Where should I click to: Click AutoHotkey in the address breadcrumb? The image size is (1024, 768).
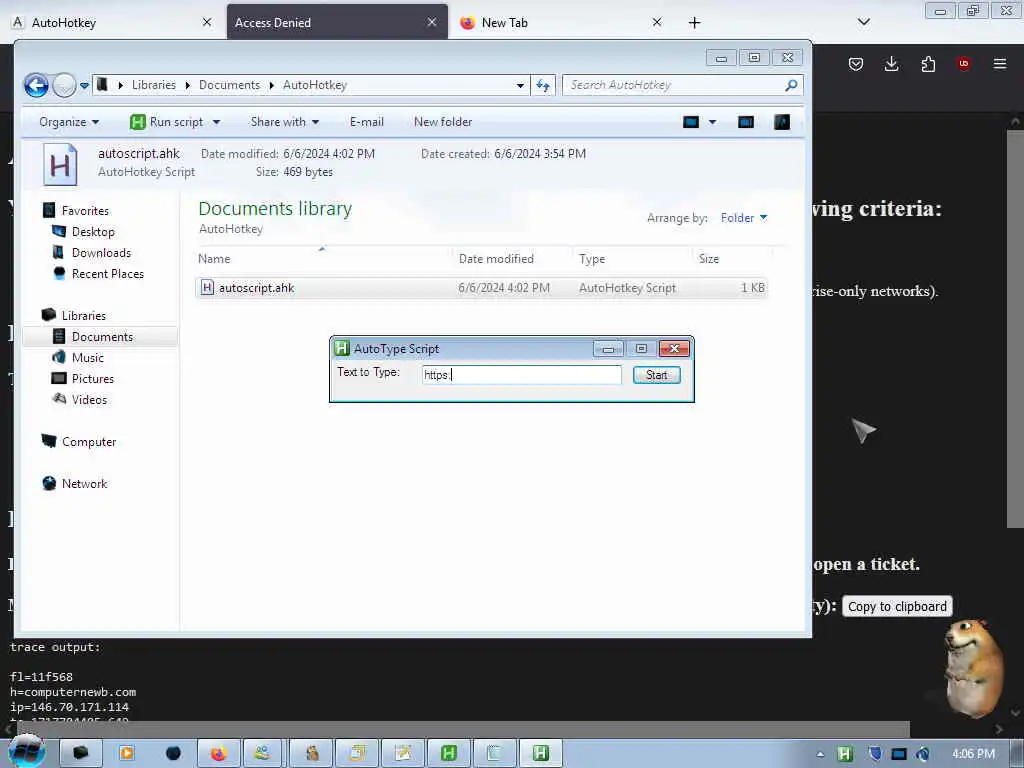click(315, 85)
